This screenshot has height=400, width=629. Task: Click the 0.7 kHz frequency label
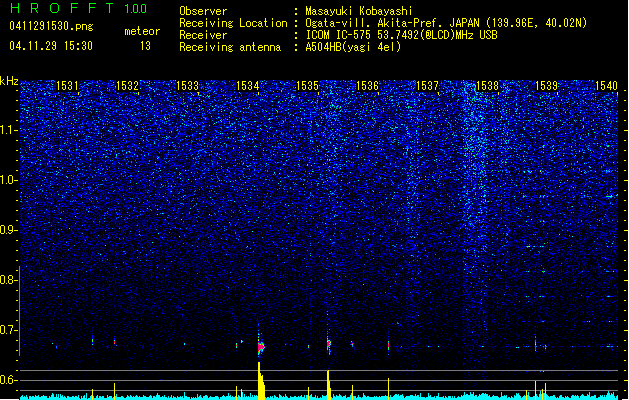click(x=8, y=330)
